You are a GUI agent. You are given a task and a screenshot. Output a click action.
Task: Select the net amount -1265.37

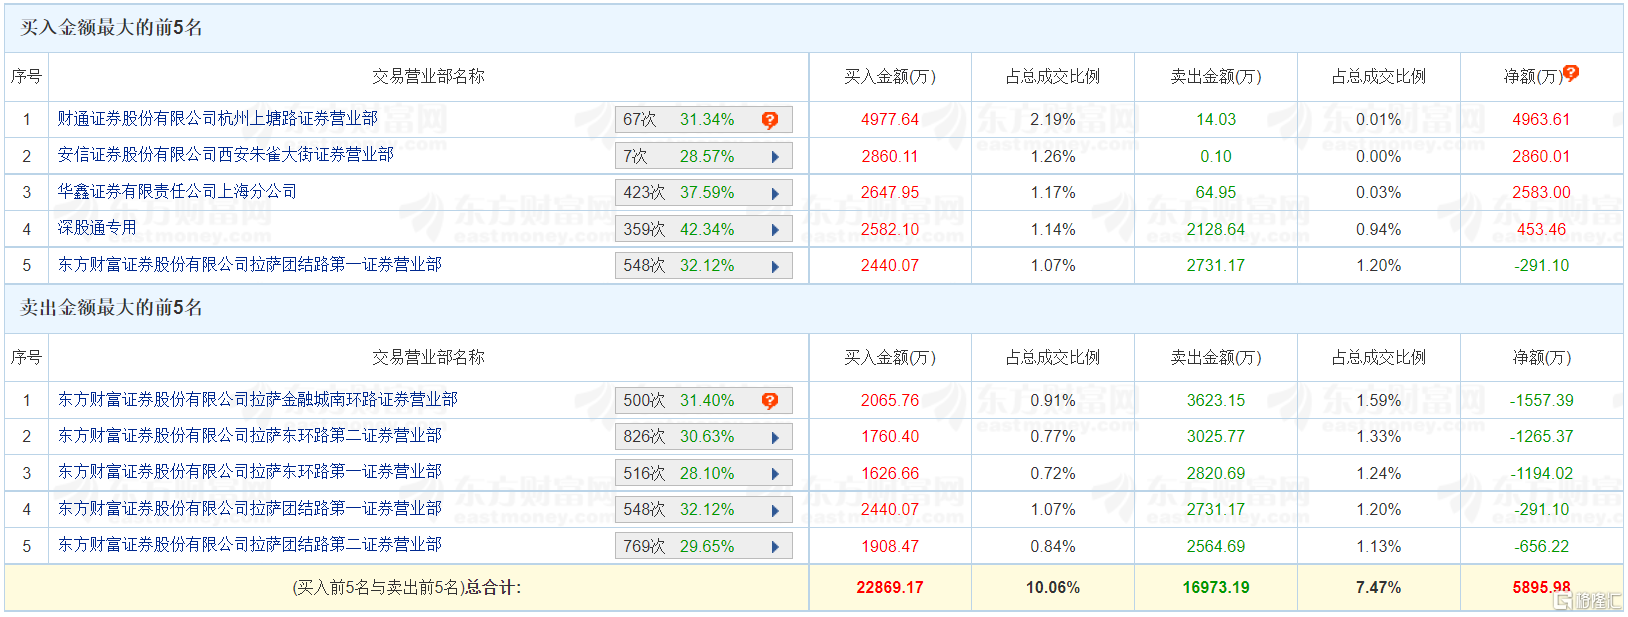pyautogui.click(x=1541, y=436)
